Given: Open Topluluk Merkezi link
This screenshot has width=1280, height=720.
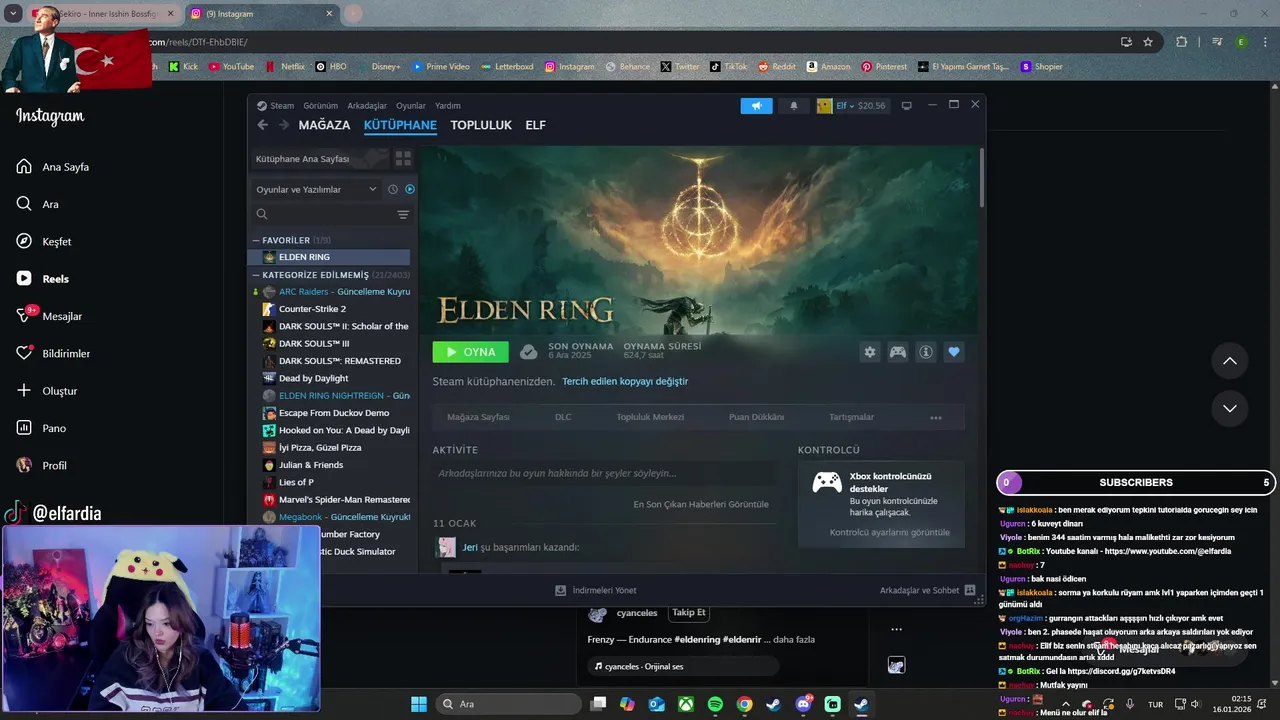Looking at the screenshot, I should 650,417.
